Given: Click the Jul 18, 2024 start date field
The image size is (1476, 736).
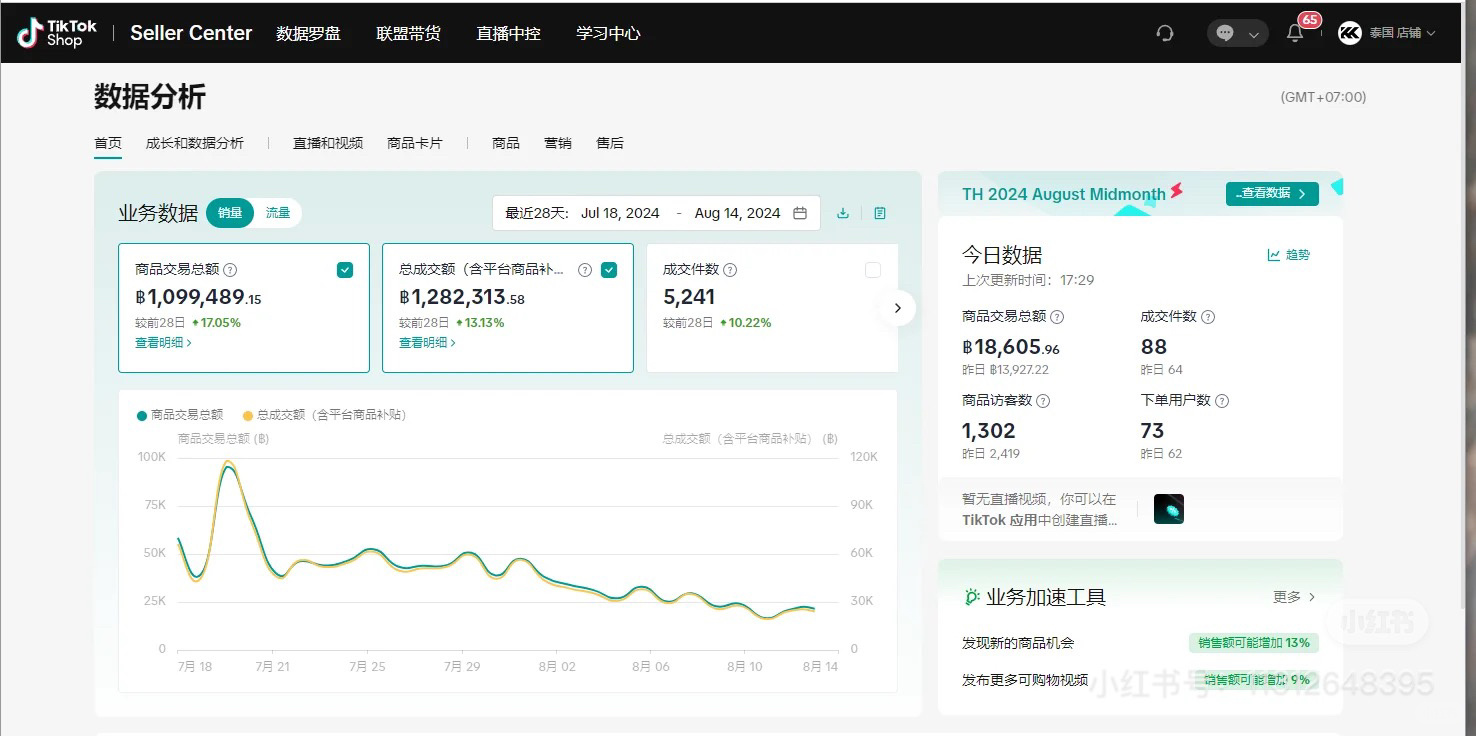Looking at the screenshot, I should (620, 213).
